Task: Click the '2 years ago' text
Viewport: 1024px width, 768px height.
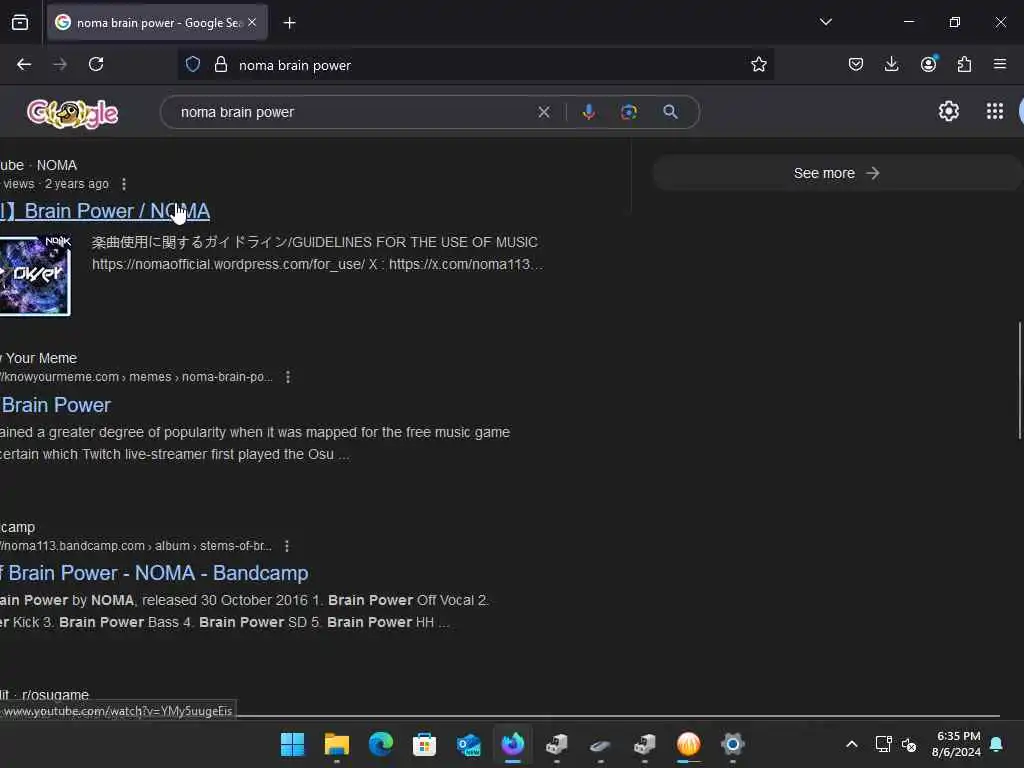Action: (76, 184)
